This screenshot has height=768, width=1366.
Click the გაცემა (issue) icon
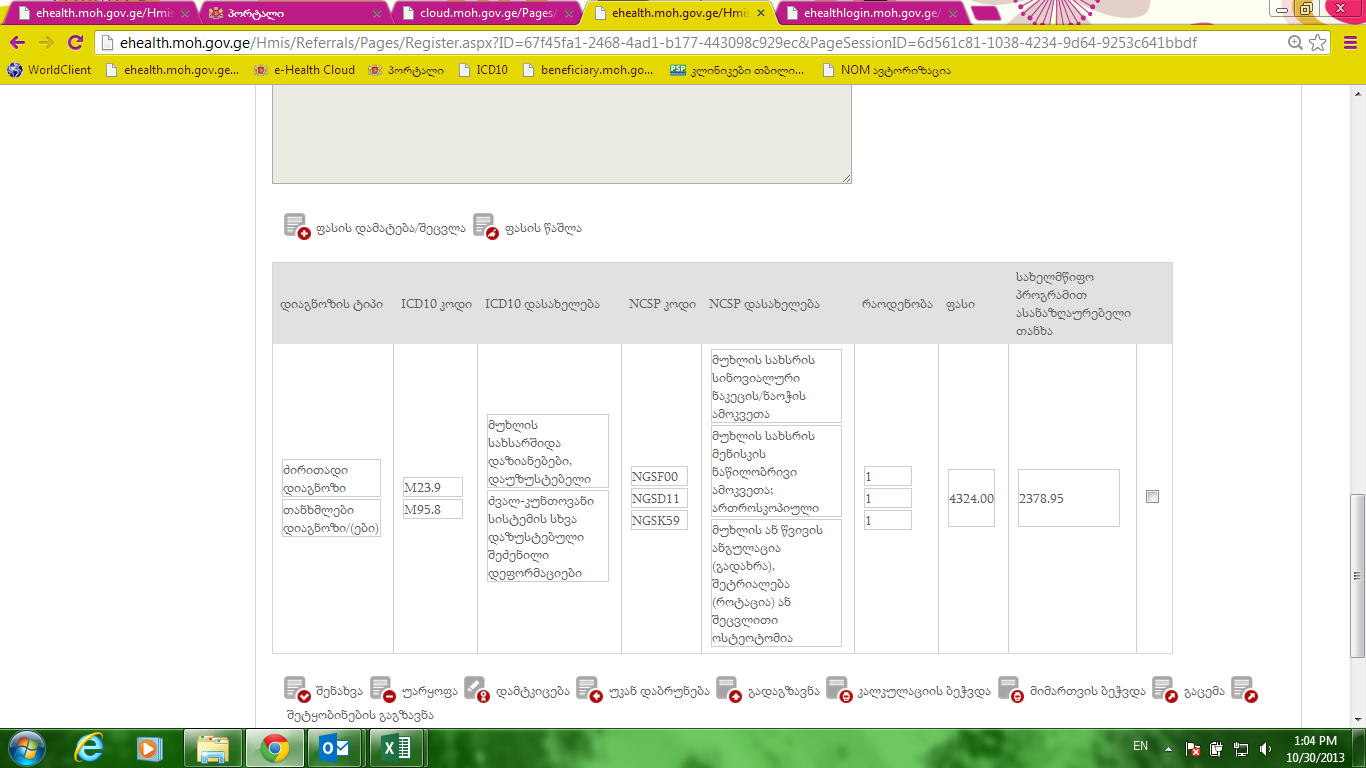point(1163,689)
